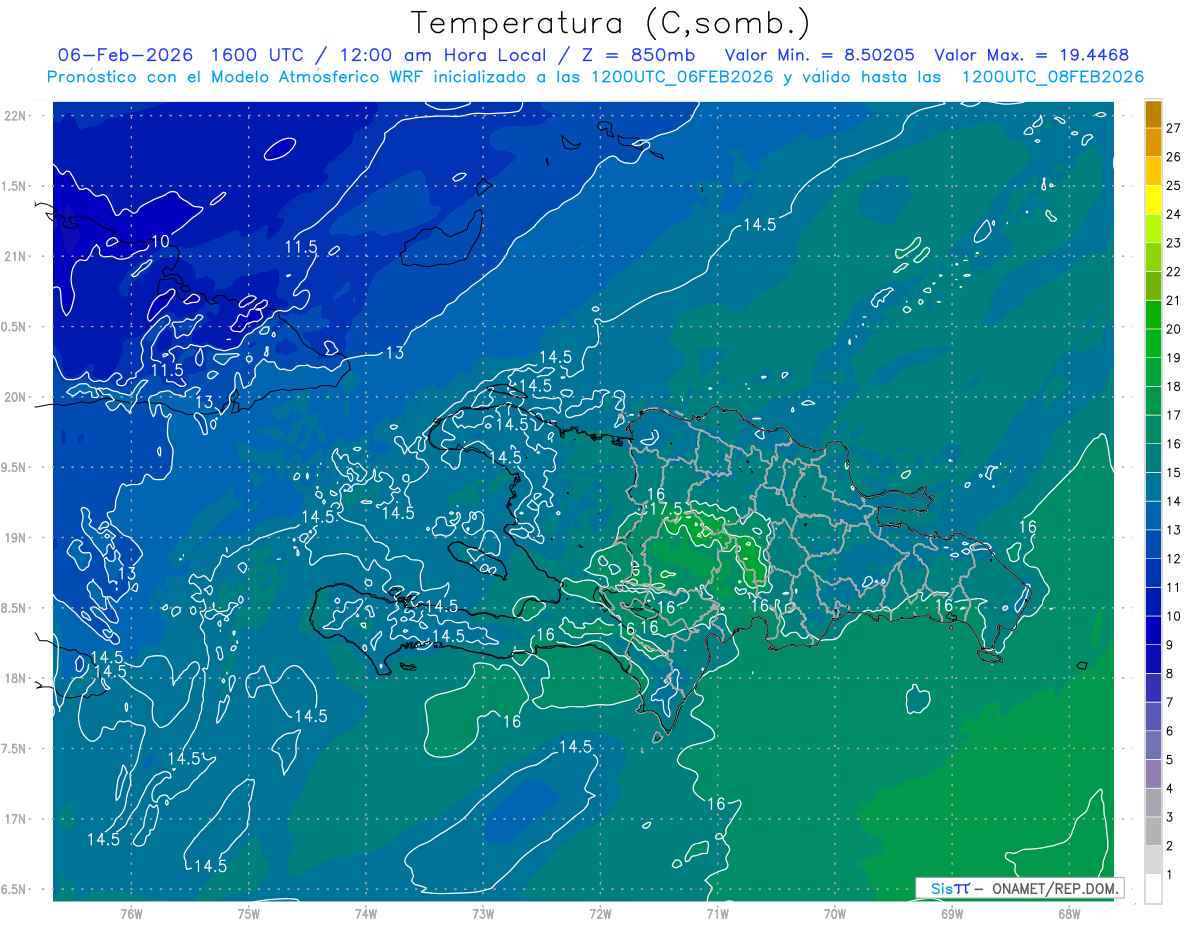Click the yellow swatch on the color scale
Image resolution: width=1200 pixels, height=927 pixels.
tap(1153, 199)
